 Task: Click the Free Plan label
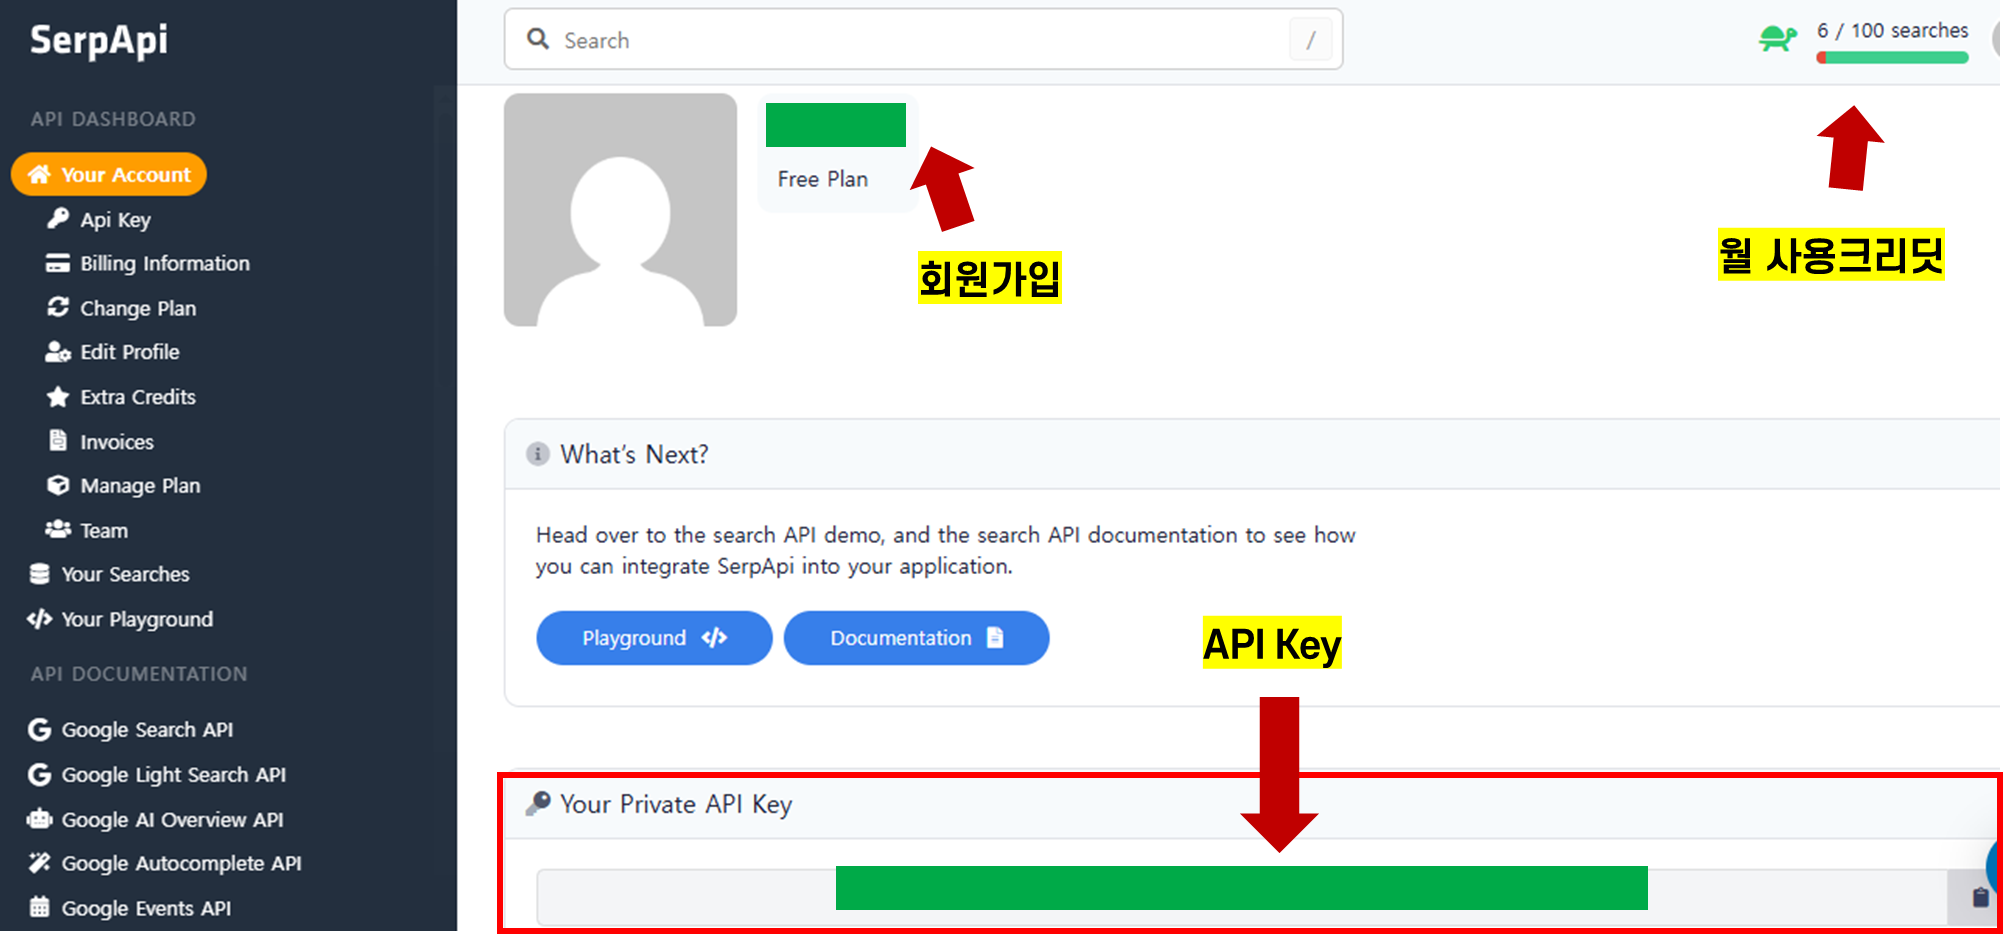click(822, 179)
